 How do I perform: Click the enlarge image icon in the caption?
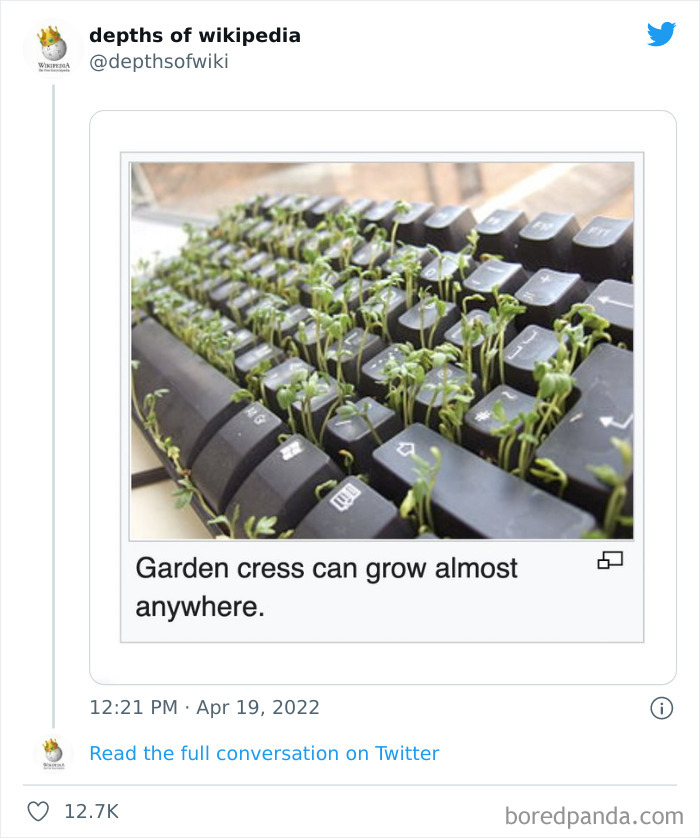610,561
